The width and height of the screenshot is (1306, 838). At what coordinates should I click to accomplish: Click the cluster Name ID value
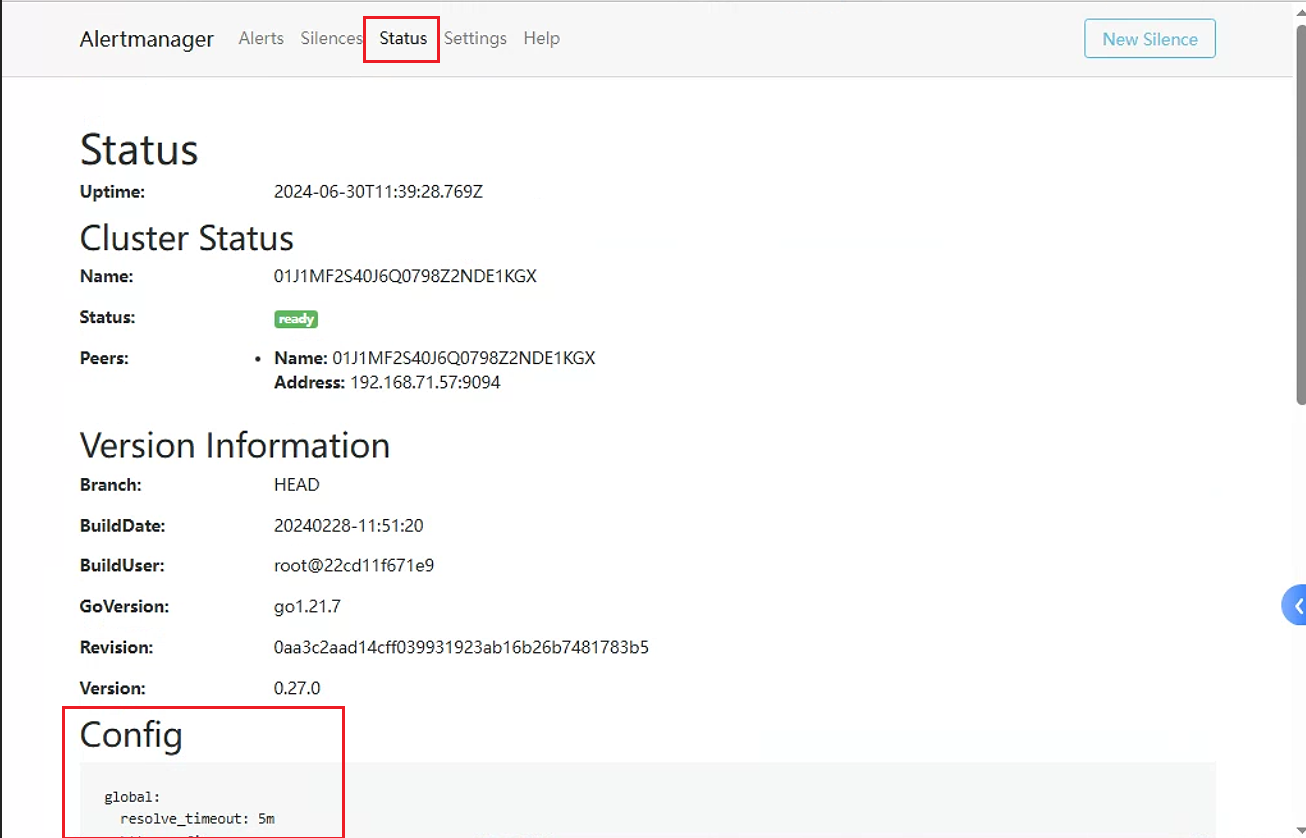pos(405,276)
